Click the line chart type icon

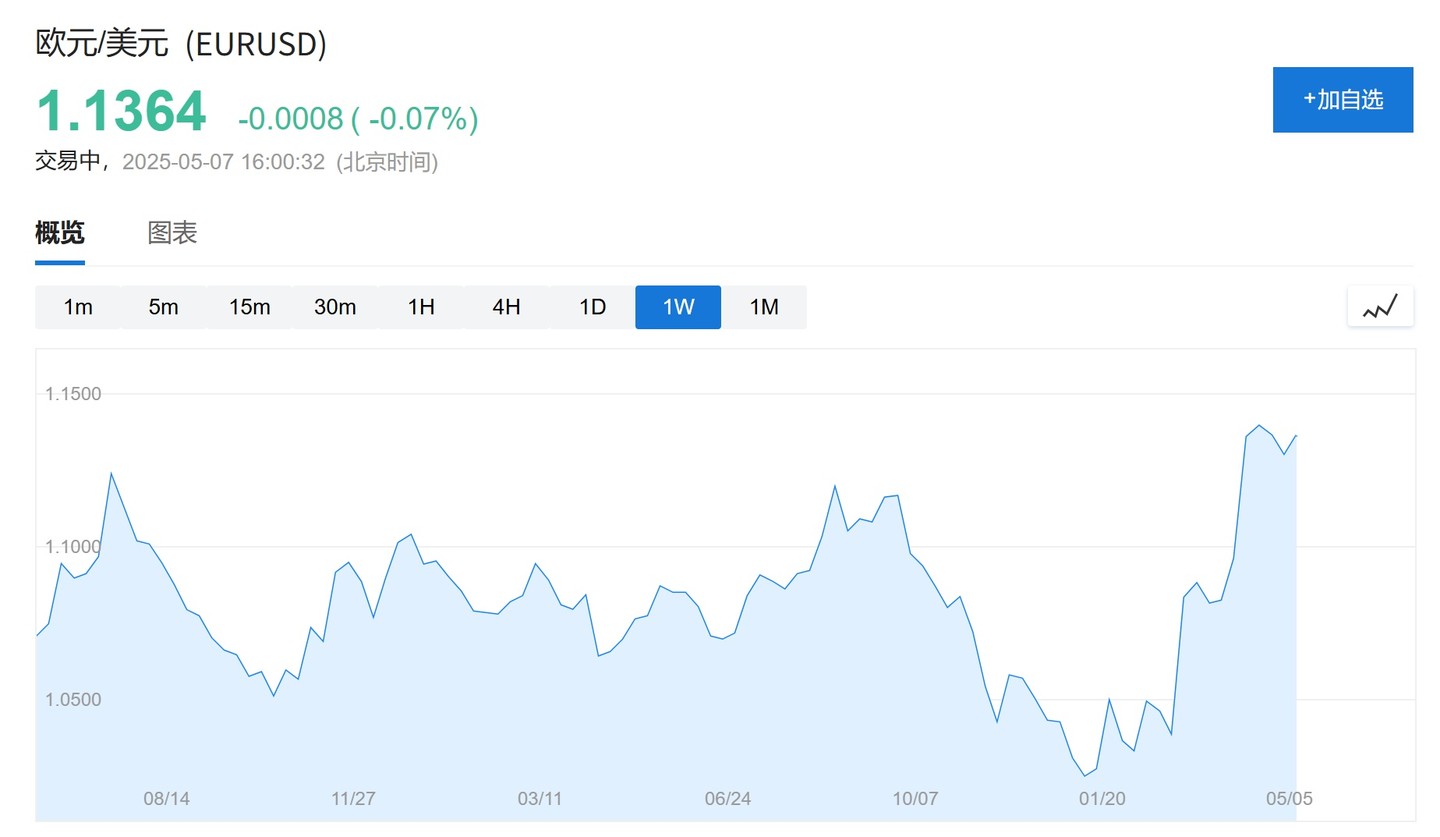(x=1380, y=306)
